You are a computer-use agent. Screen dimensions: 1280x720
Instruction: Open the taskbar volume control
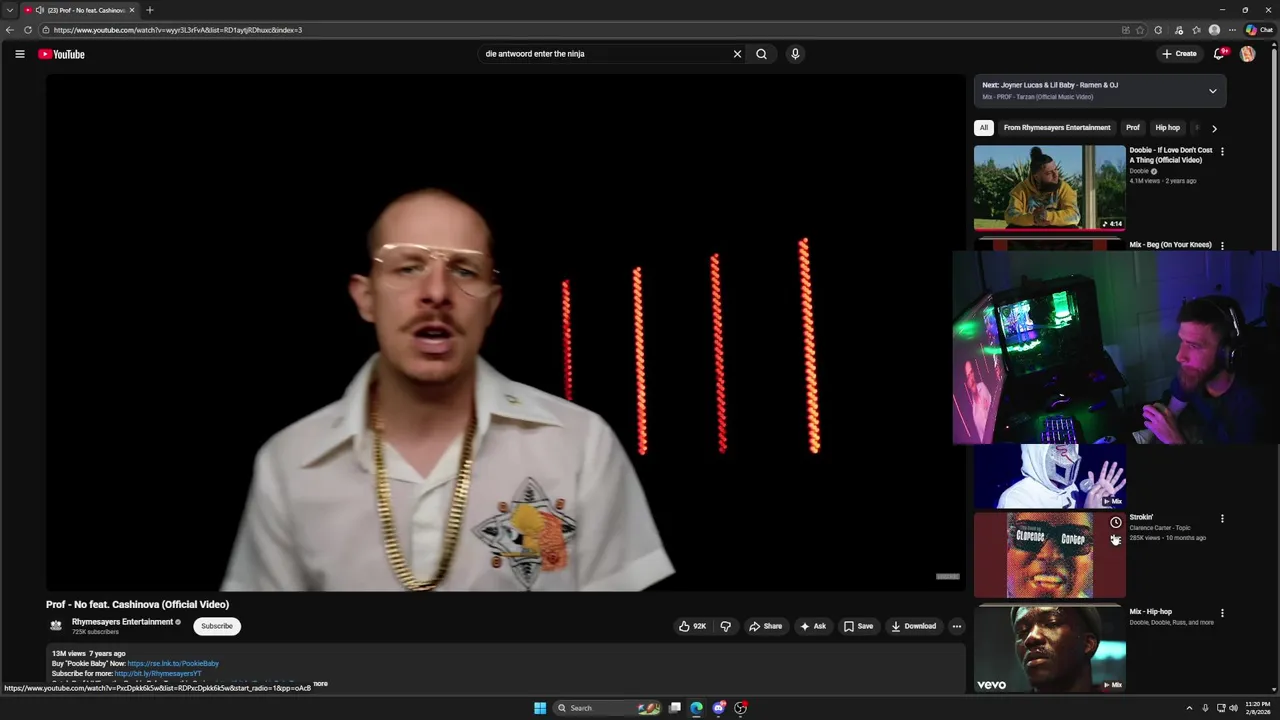point(1233,708)
